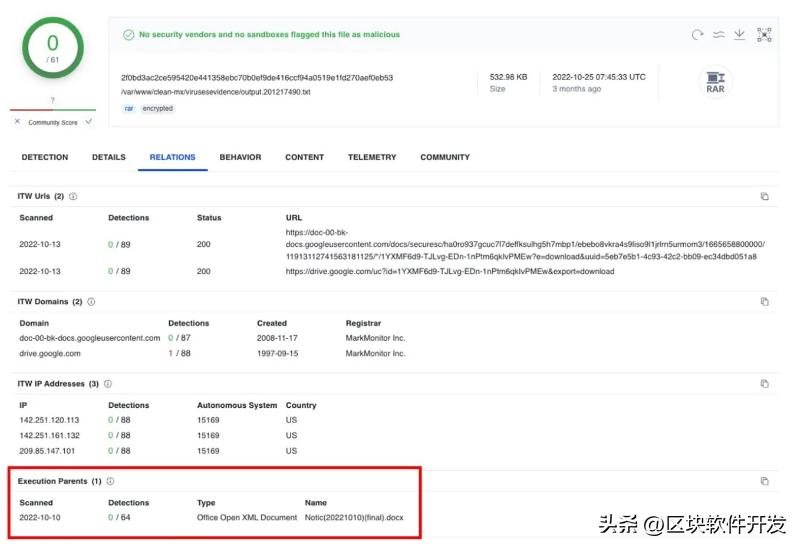Download the file using download icon
Viewport: 802px width, 550px height.
point(739,34)
